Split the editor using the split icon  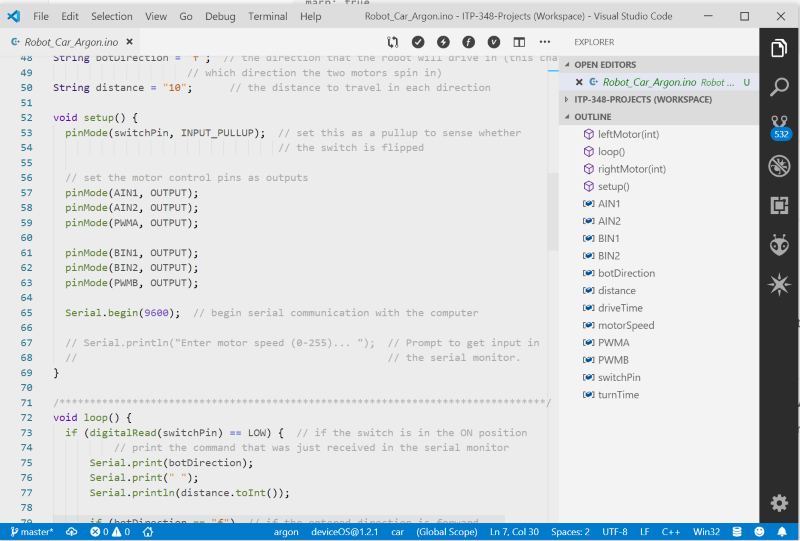tap(519, 42)
